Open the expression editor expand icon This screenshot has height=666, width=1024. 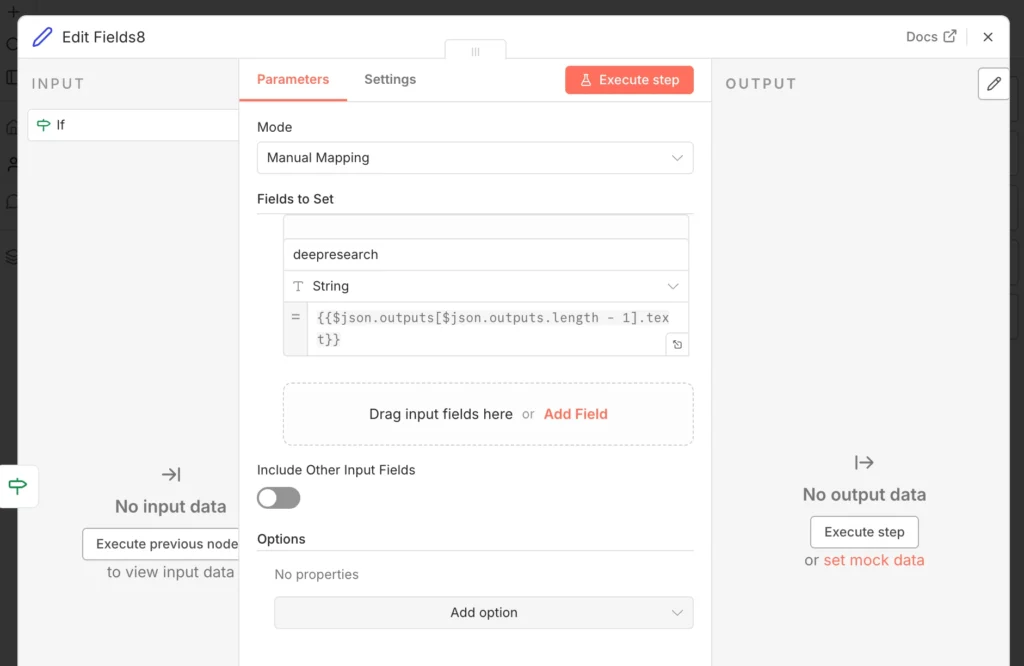click(677, 345)
